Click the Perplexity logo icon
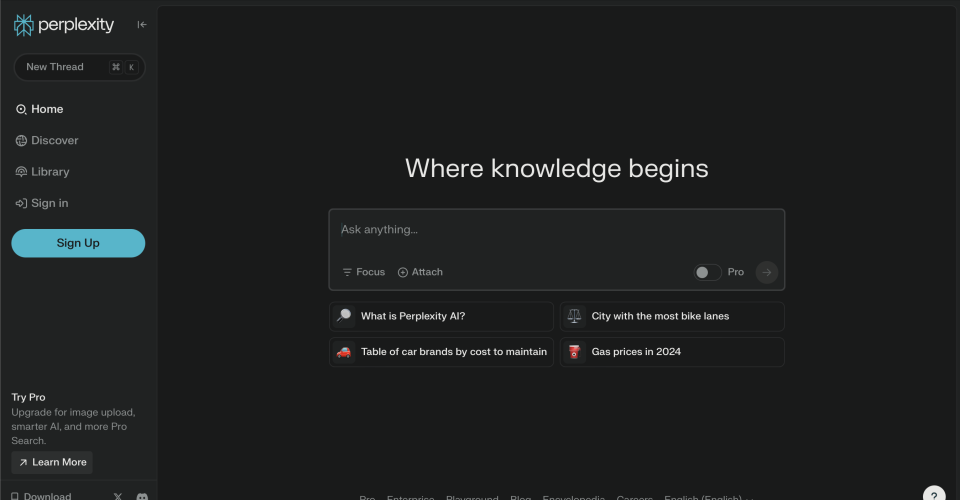The width and height of the screenshot is (960, 500). coord(23,25)
